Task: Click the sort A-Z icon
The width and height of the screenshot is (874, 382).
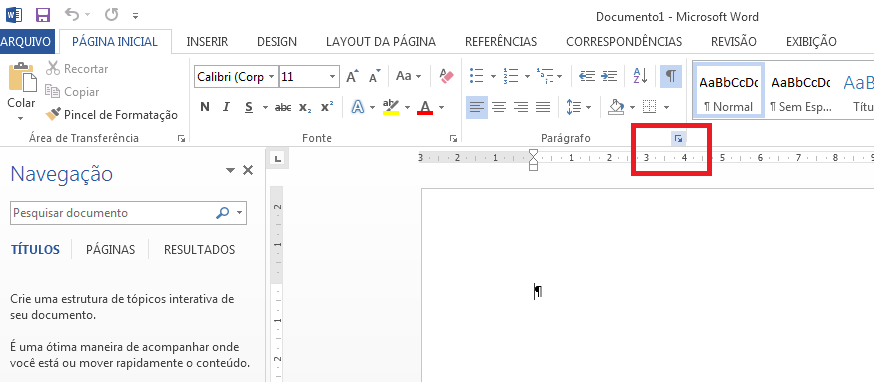Action: point(640,76)
